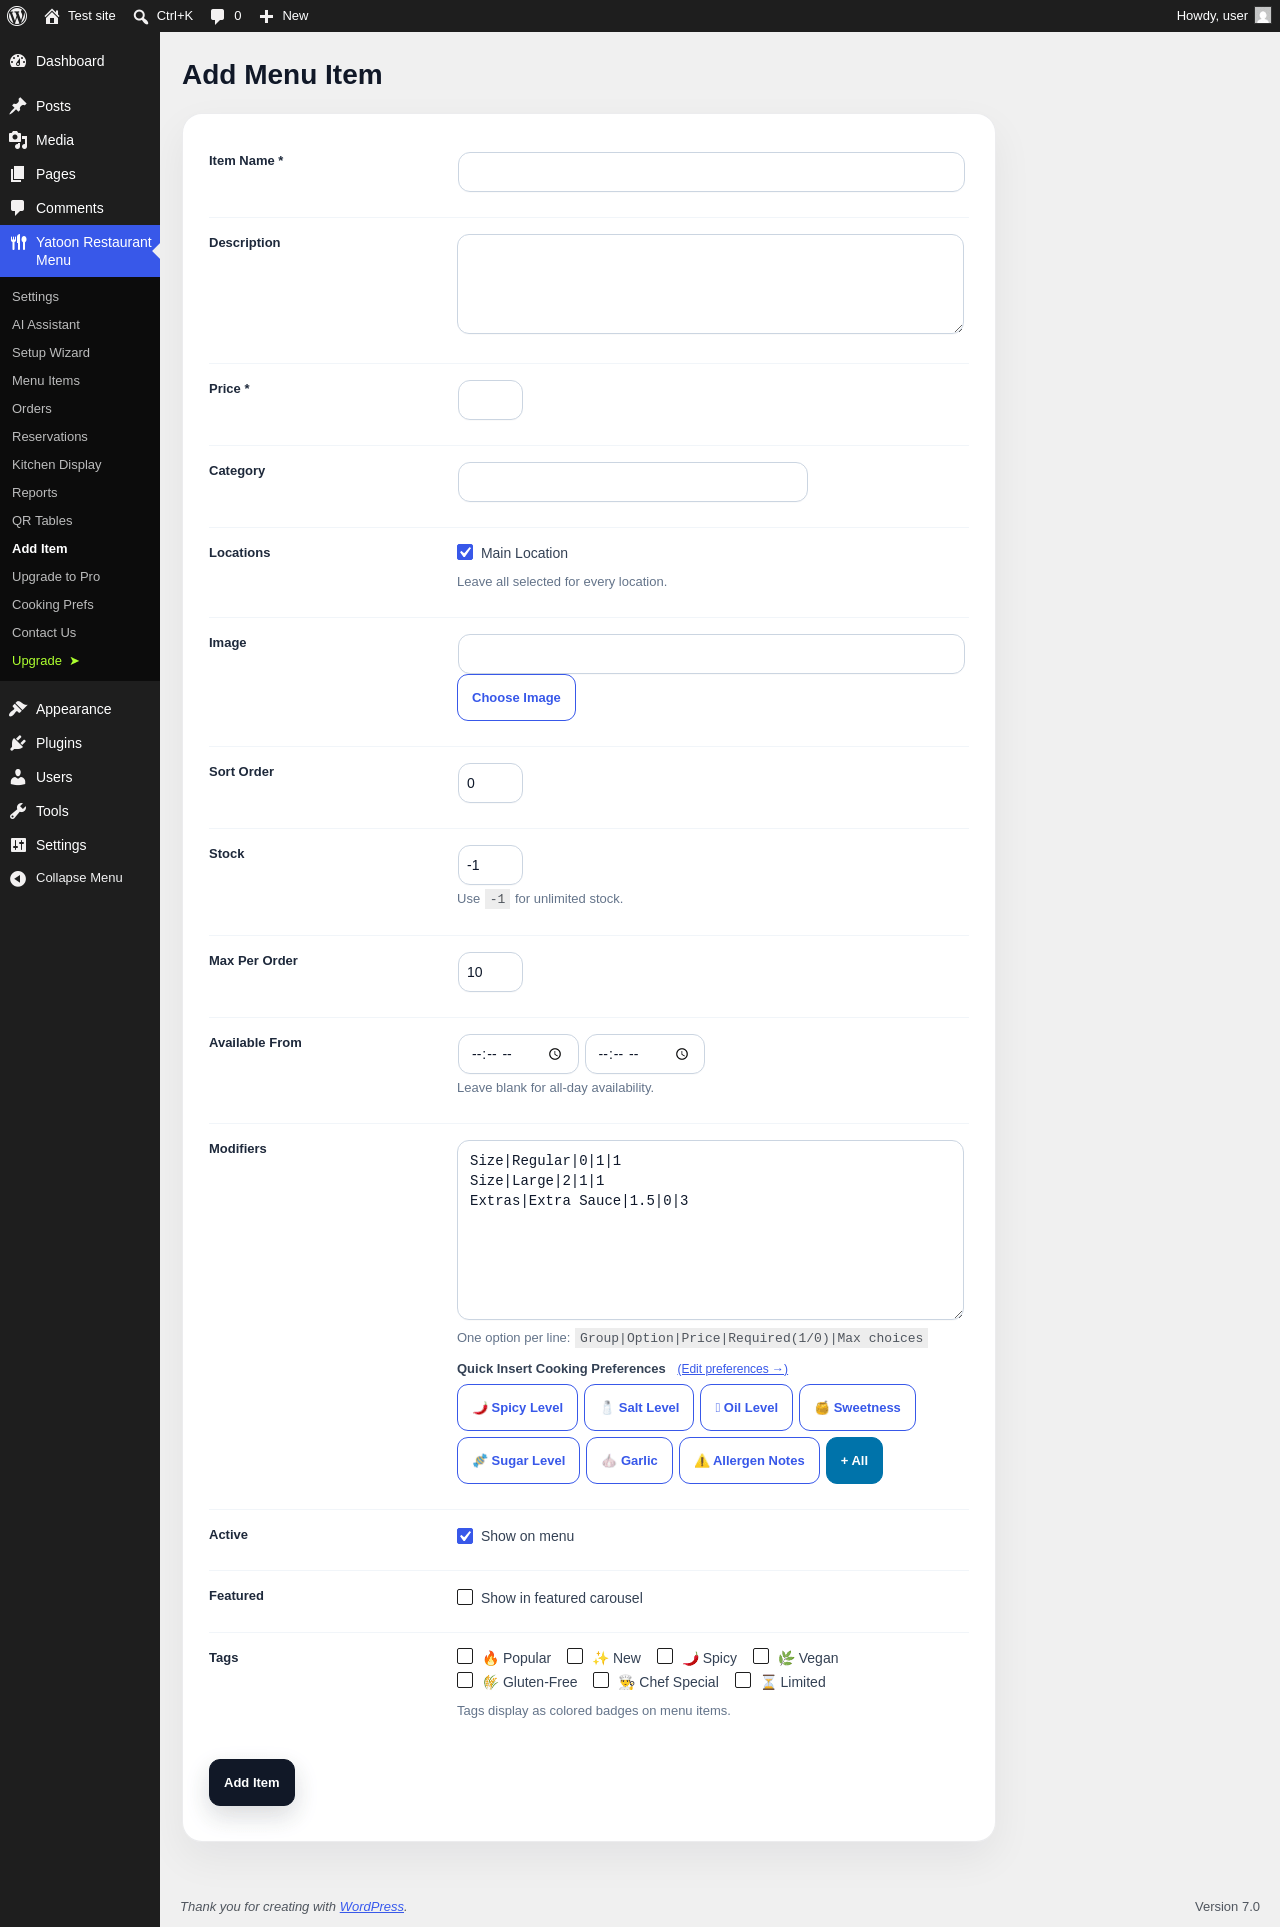The image size is (1280, 1927).
Task: Open the second Available From clock picker
Action: [x=682, y=1054]
